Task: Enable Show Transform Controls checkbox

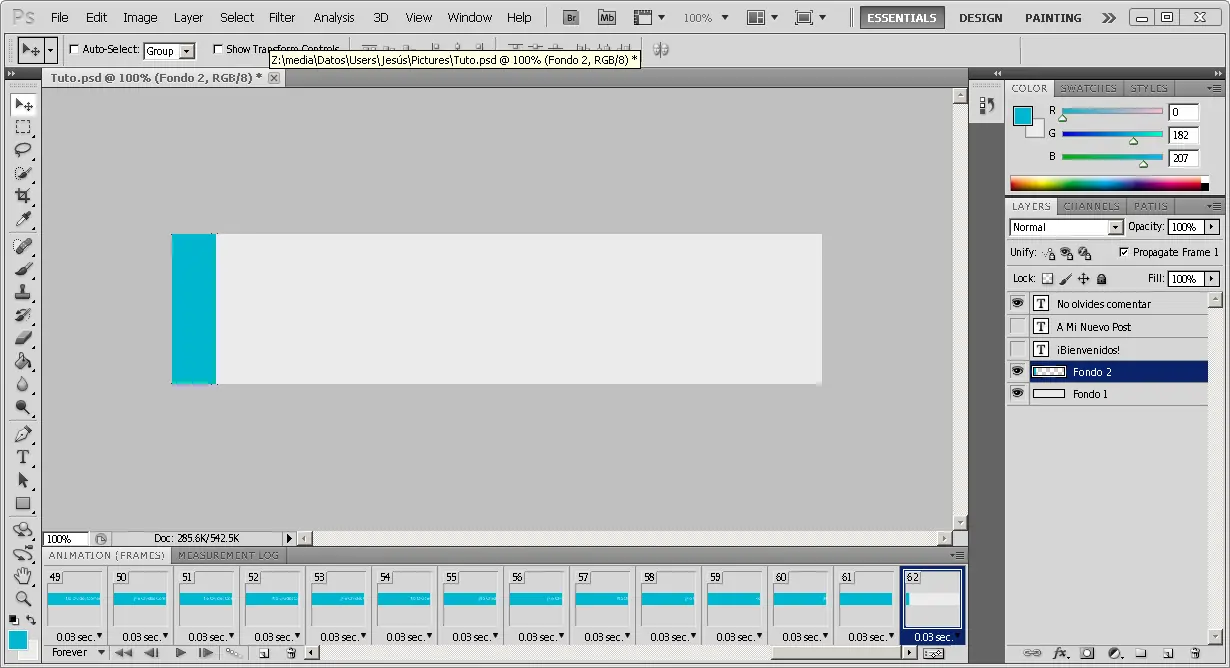Action: 217,49
